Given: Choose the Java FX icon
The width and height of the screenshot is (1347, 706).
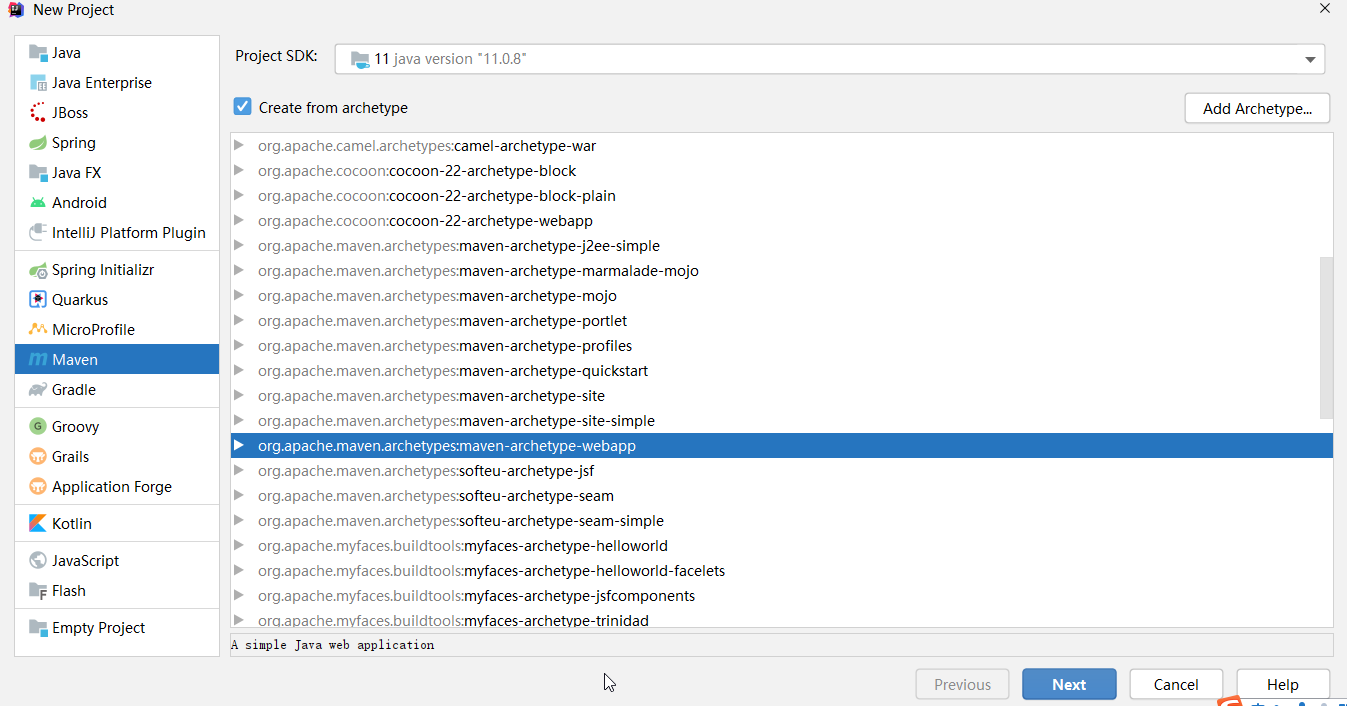Looking at the screenshot, I should [38, 173].
